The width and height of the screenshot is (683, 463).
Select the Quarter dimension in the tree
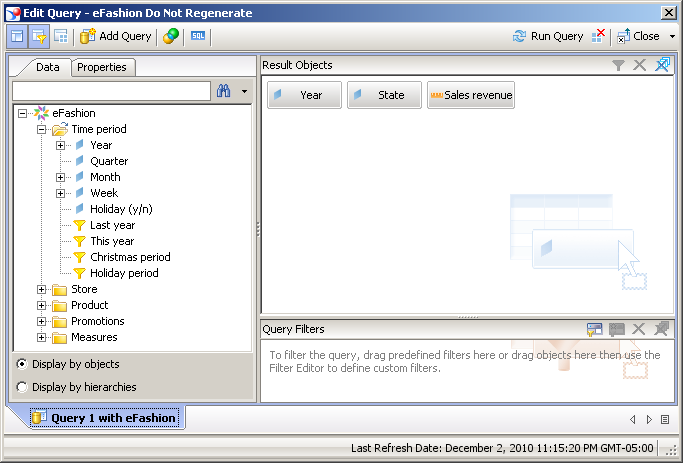coord(109,161)
